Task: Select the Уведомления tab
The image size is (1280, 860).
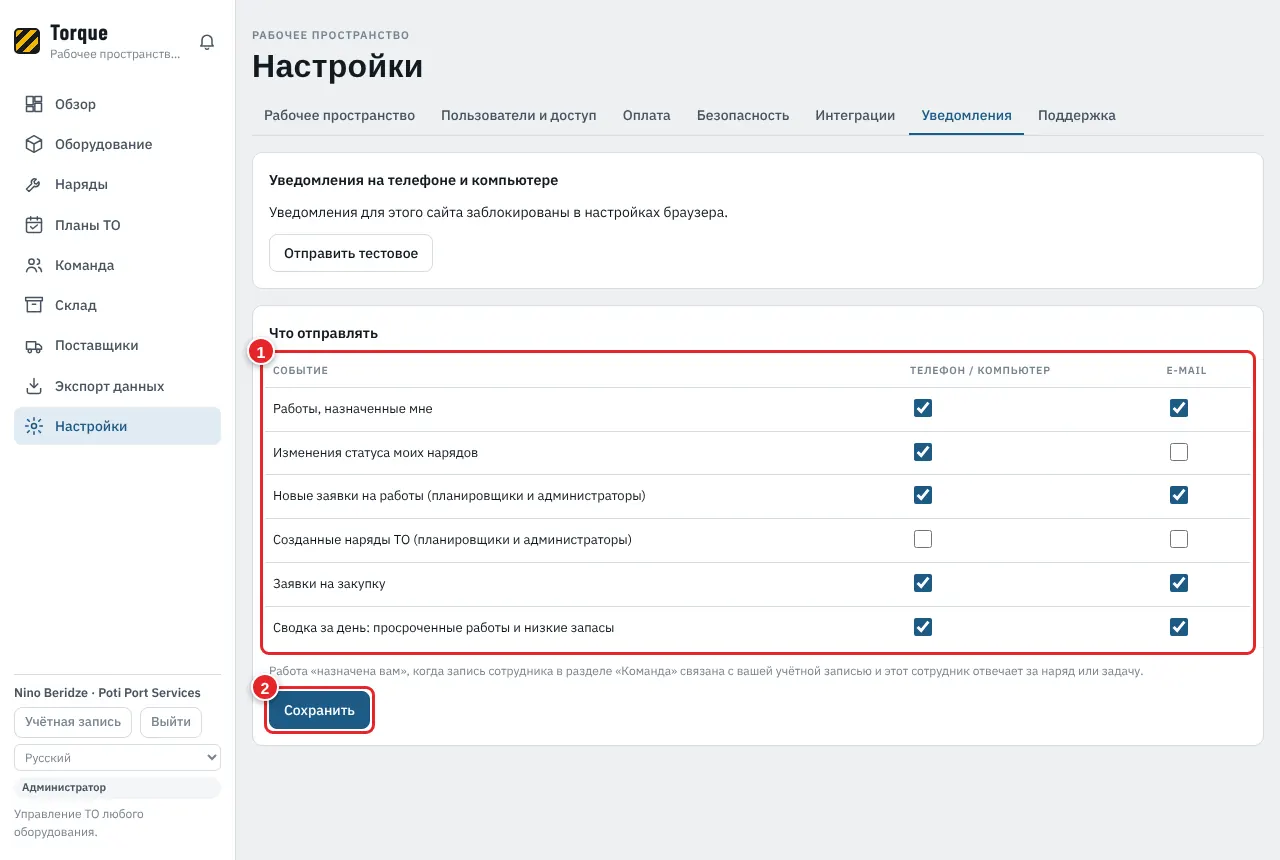Action: 966,115
